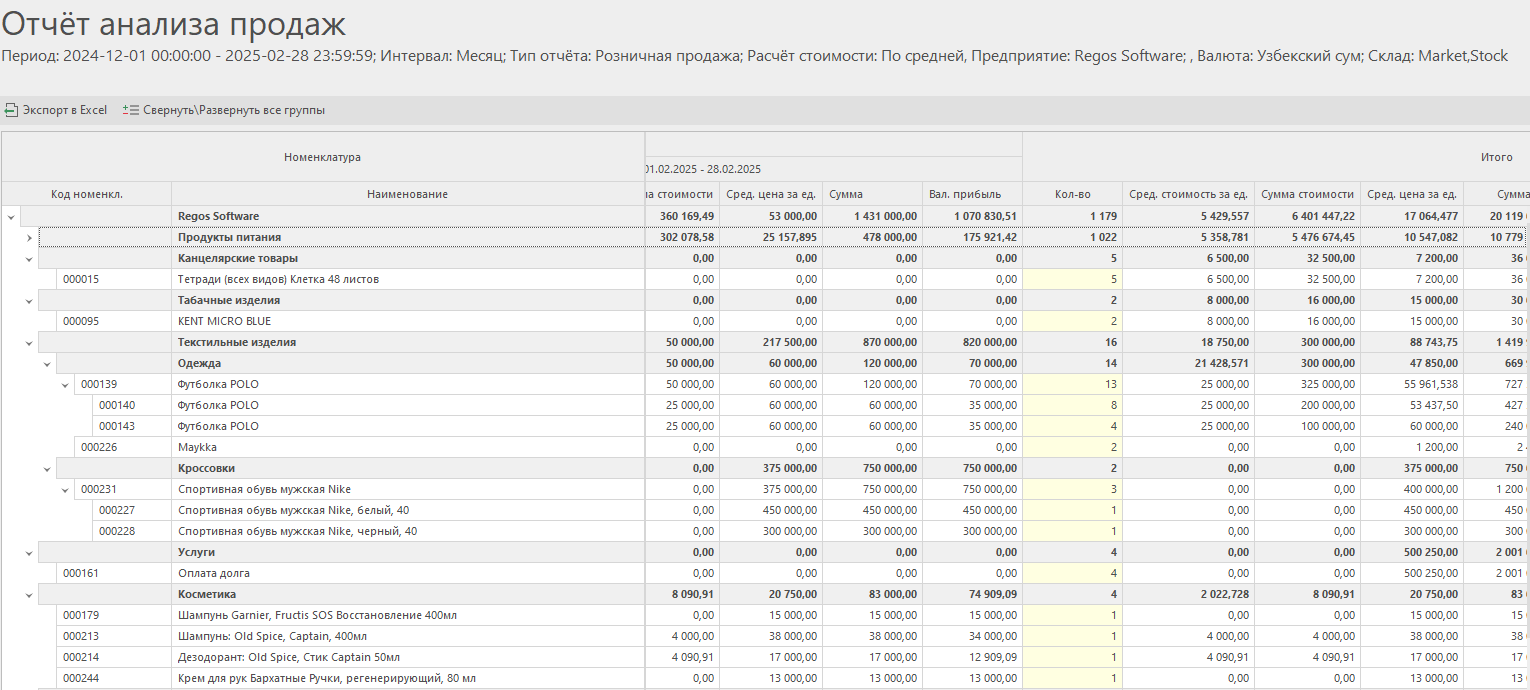Collapse the Канцелярские товары group
1530x690 pixels.
(29, 258)
